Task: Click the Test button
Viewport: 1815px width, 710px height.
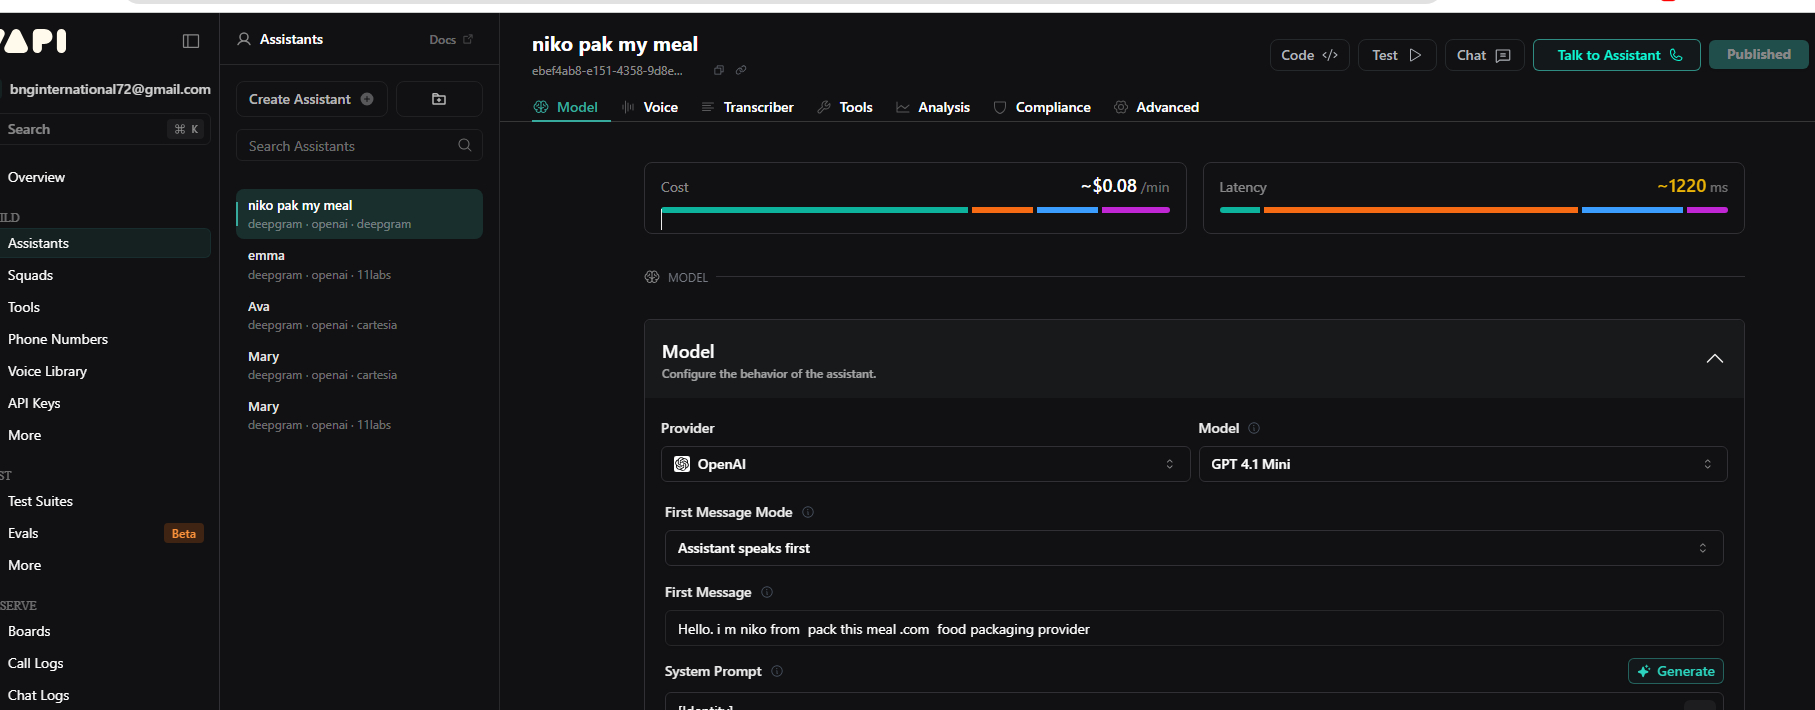Action: click(1397, 55)
